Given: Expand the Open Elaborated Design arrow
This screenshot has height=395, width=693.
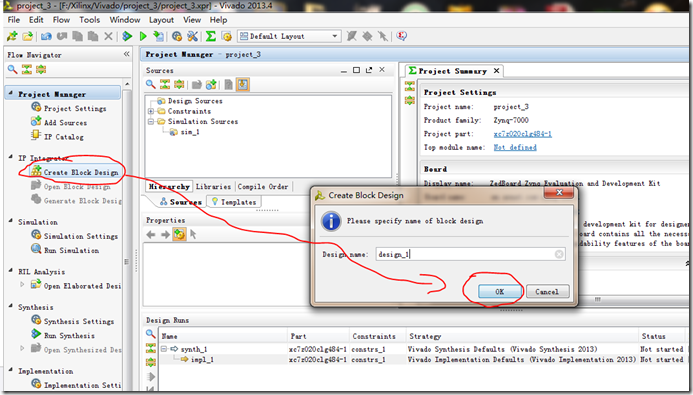Looking at the screenshot, I should (x=22, y=285).
